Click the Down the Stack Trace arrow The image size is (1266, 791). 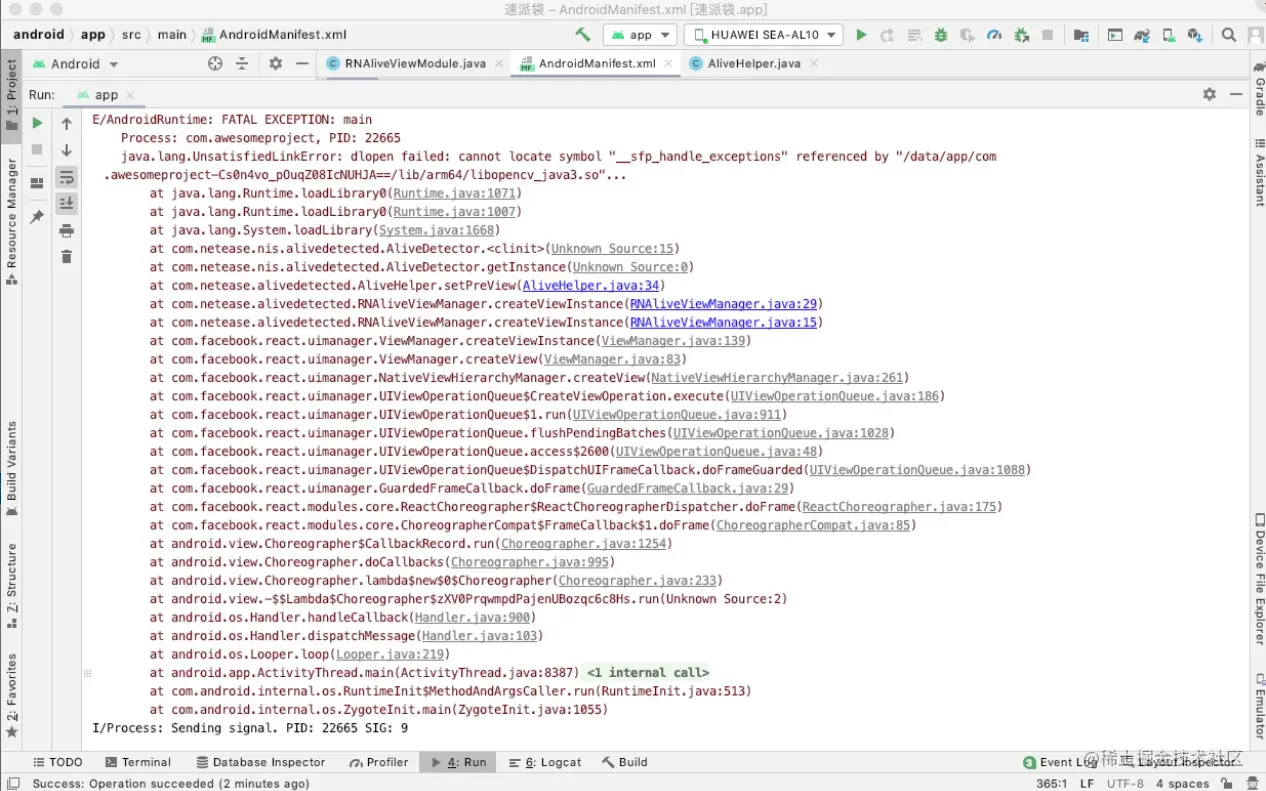67,150
